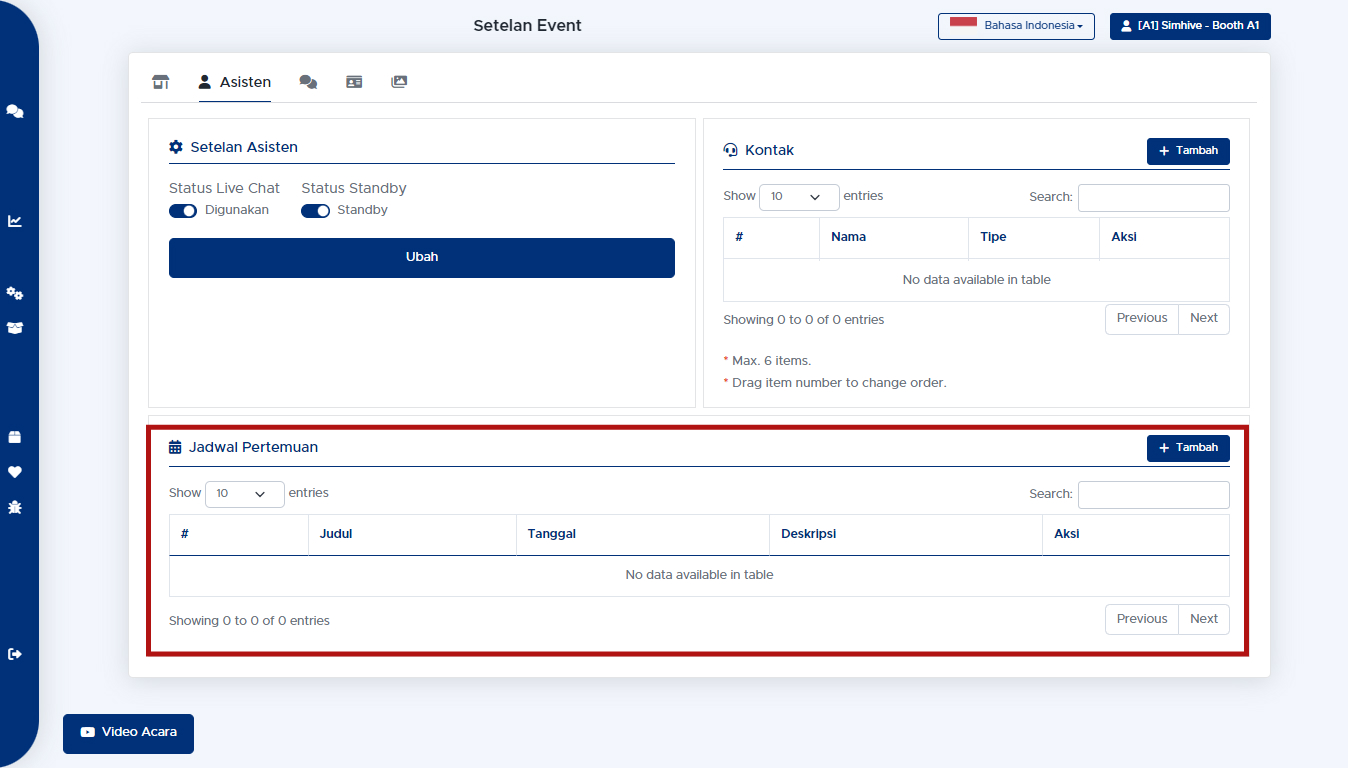This screenshot has width=1348, height=768.
Task: Sort Kontak table by Tipe column
Action: [x=1034, y=238]
